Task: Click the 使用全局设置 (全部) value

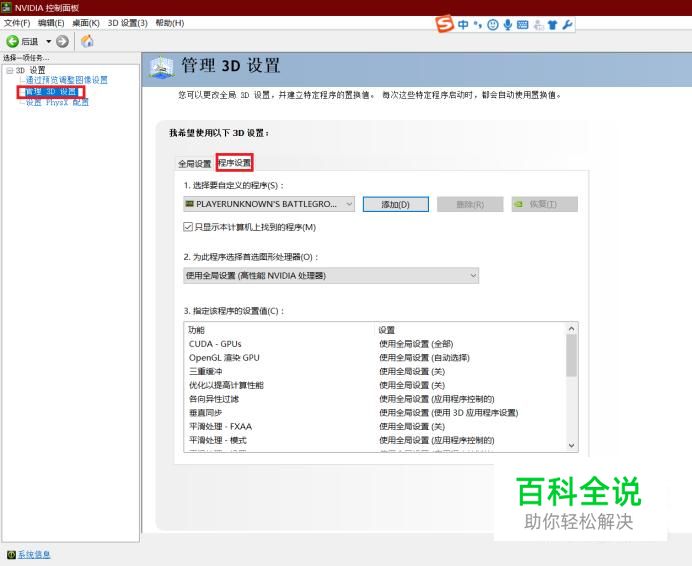Action: pyautogui.click(x=416, y=344)
